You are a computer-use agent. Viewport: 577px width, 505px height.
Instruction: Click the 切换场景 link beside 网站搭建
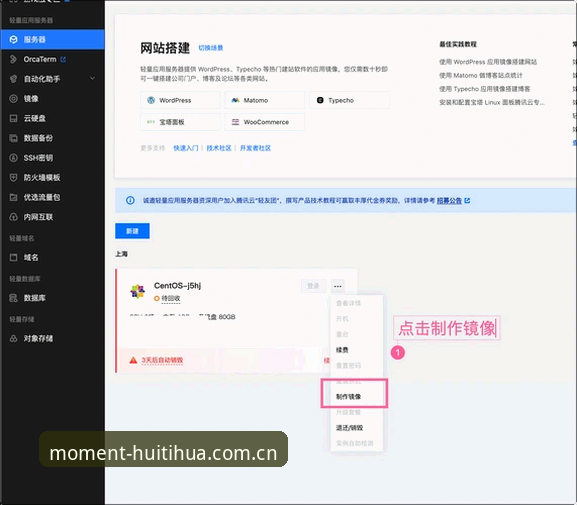pos(211,48)
